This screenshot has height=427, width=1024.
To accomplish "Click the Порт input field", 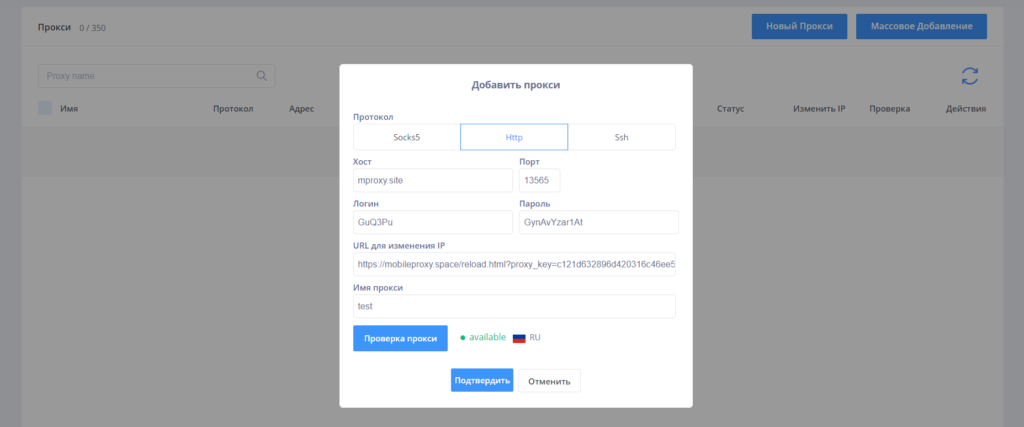I will tap(540, 180).
